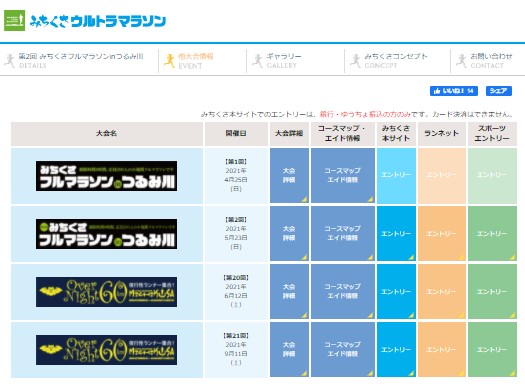
Task: Click the runner icon beside GALLERY
Action: 257,61
